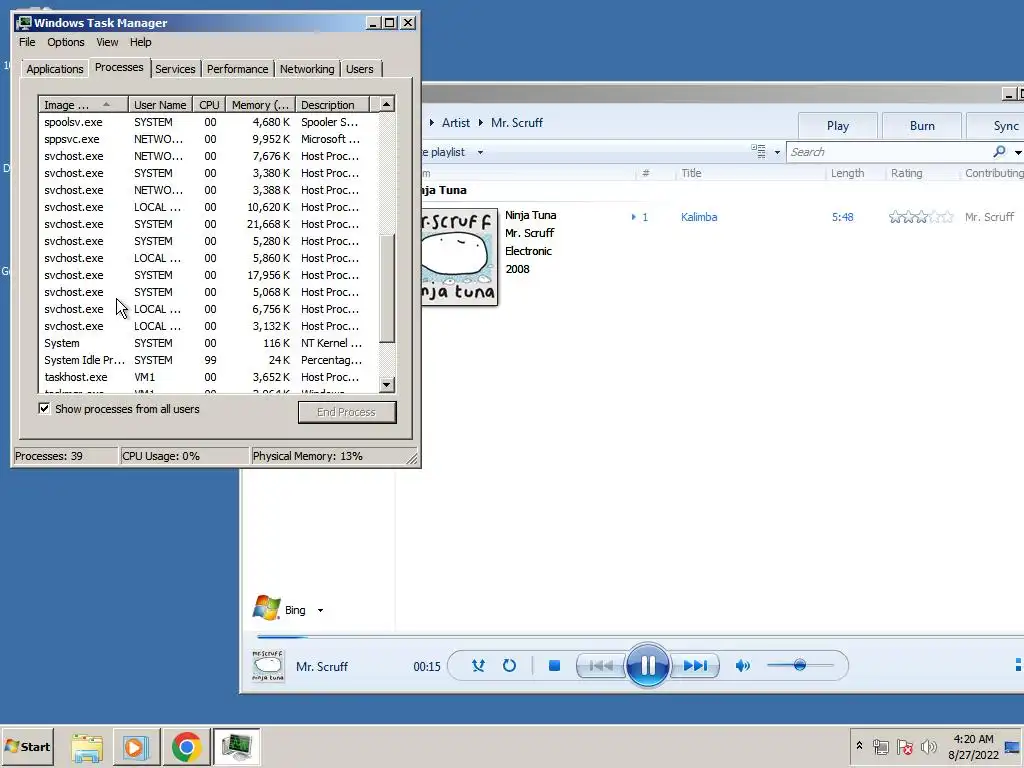
Task: Toggle shuffle in Windows Media Player
Action: [478, 665]
